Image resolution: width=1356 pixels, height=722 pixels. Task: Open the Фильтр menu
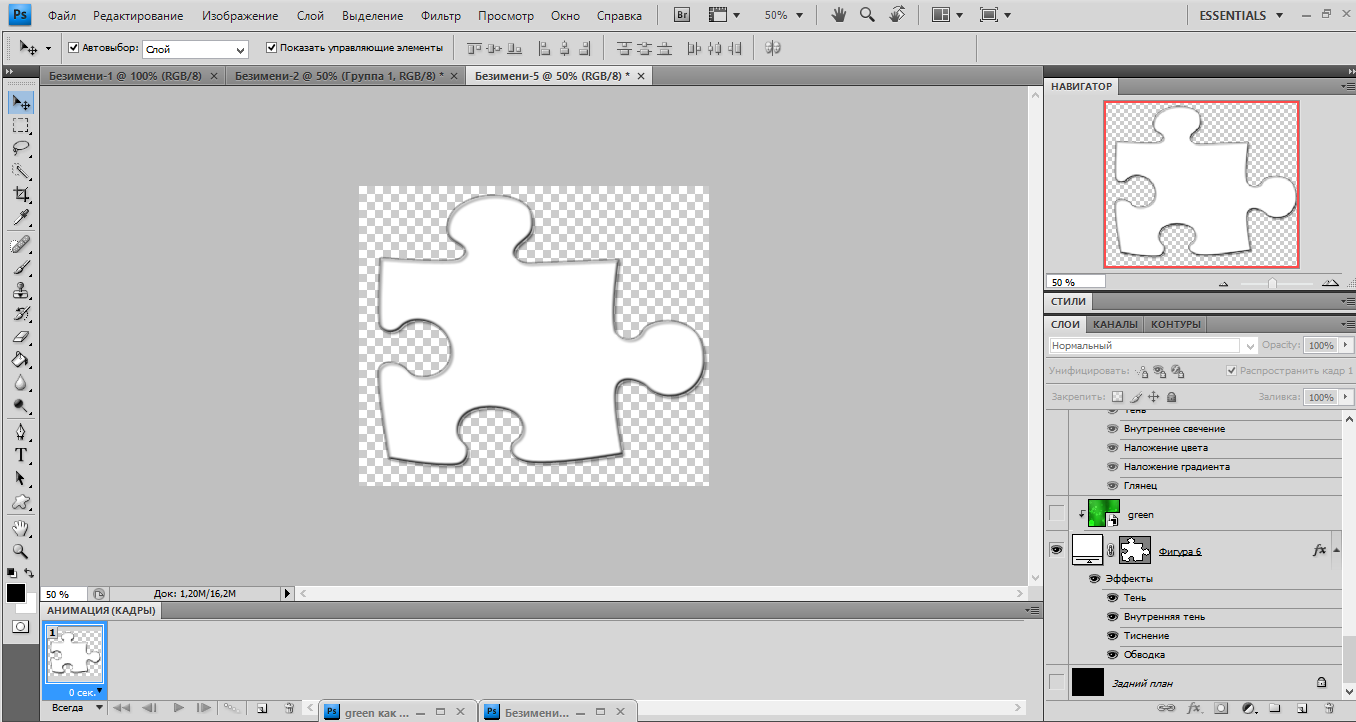(441, 16)
